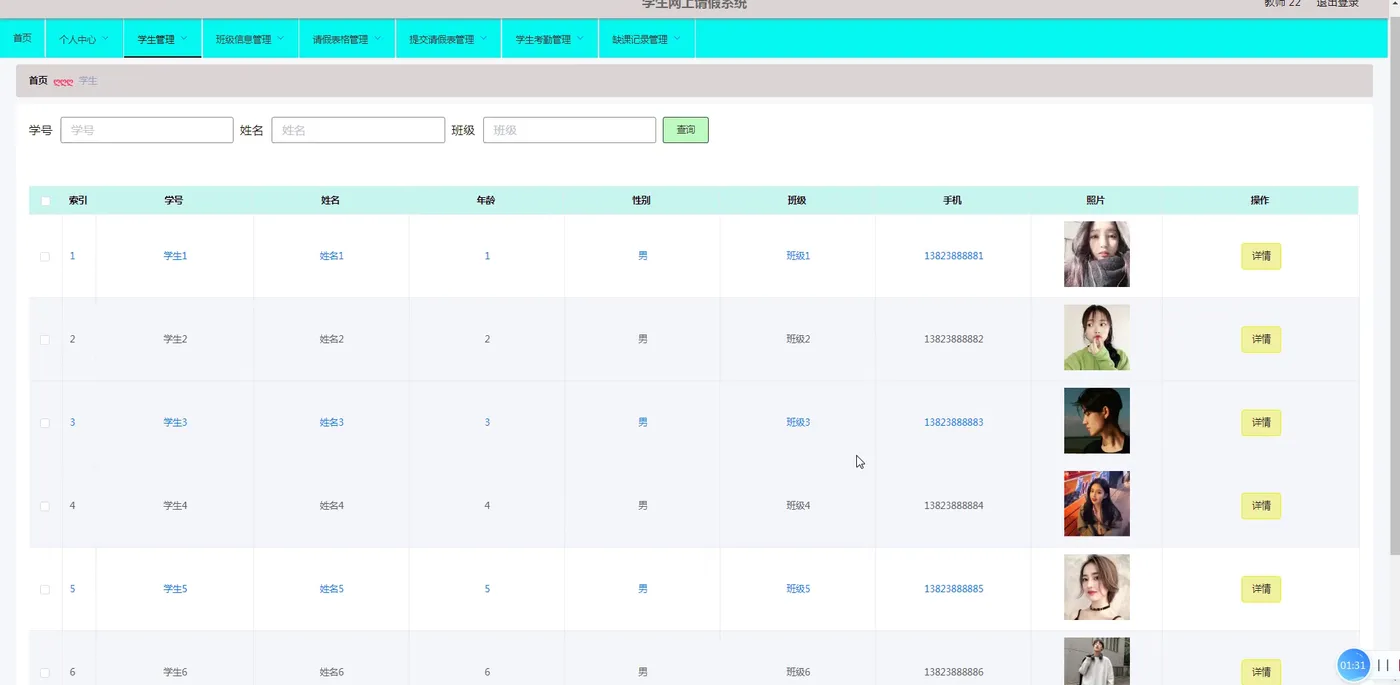Click the 操作 column header

[x=1260, y=201]
